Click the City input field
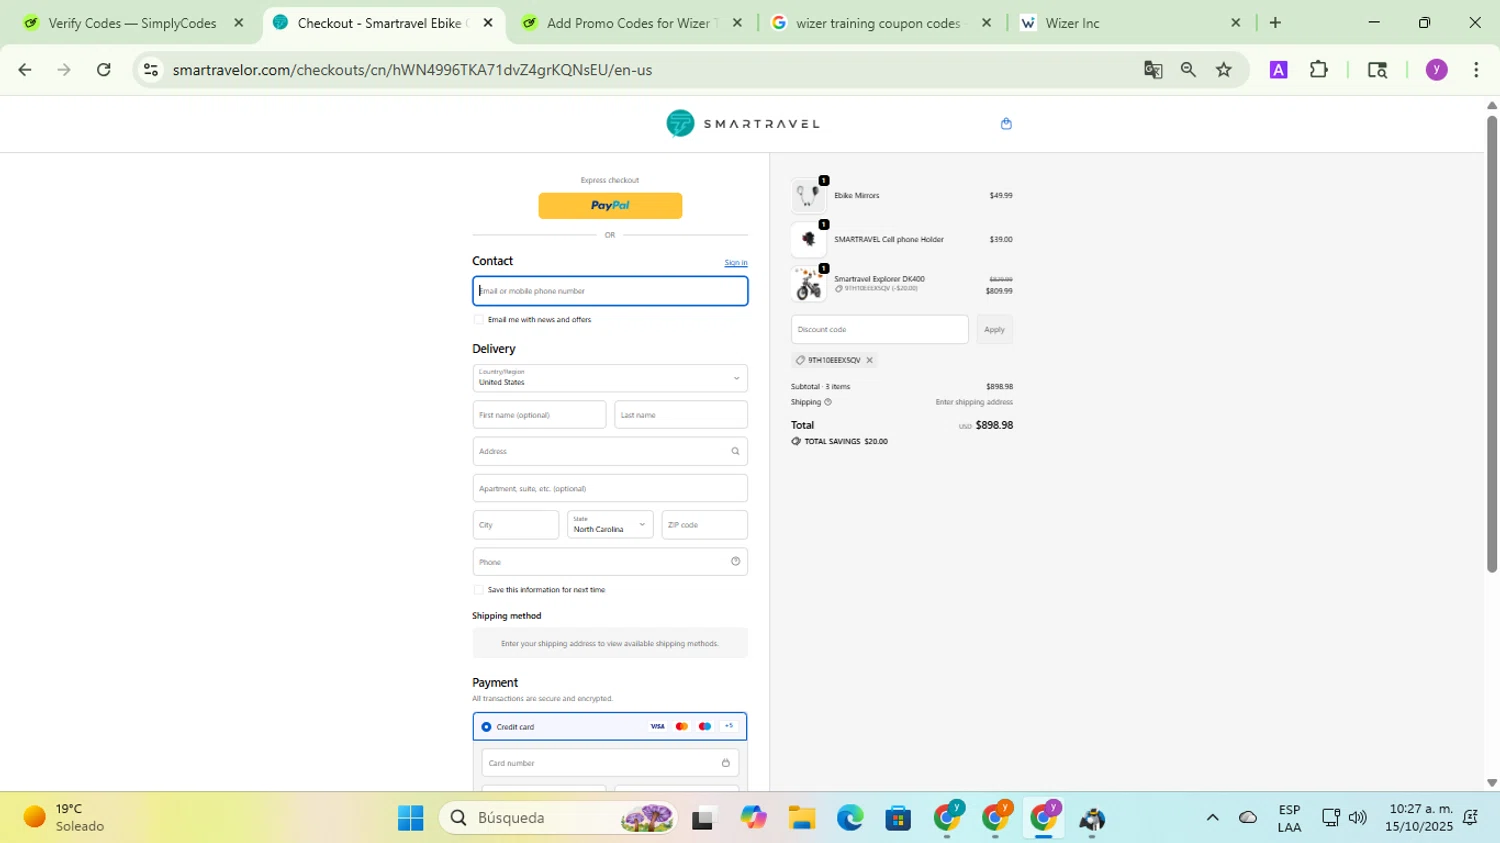Screen dimensions: 1500x843 point(516,525)
